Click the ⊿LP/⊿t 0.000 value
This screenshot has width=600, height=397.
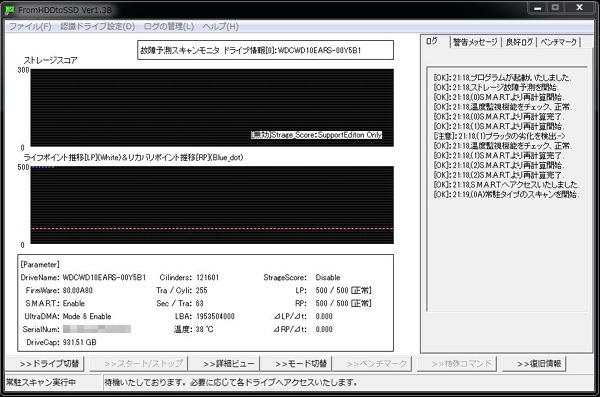[x=324, y=317]
